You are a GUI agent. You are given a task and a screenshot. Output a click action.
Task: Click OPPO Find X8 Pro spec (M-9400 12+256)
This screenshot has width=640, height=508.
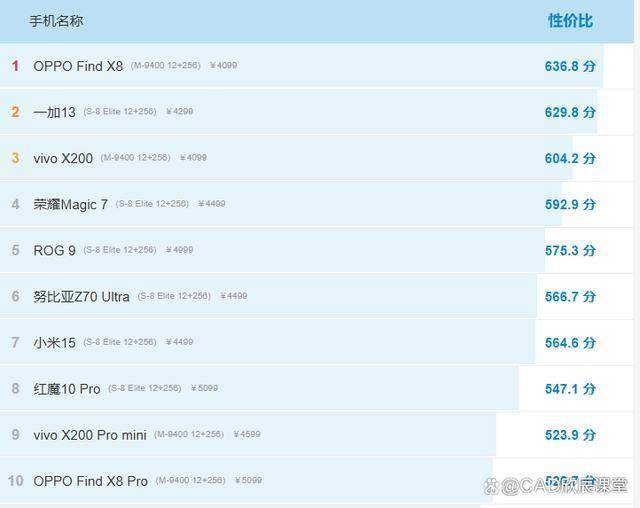(x=191, y=480)
